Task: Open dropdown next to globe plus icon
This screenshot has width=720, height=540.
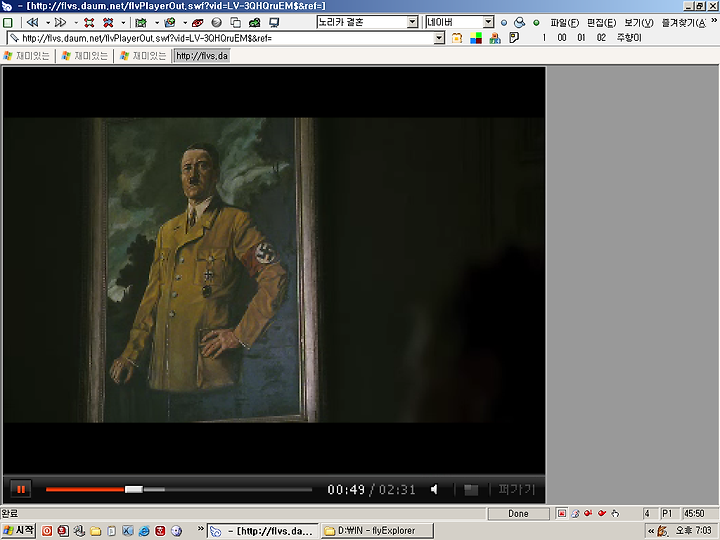Action: click(x=185, y=22)
